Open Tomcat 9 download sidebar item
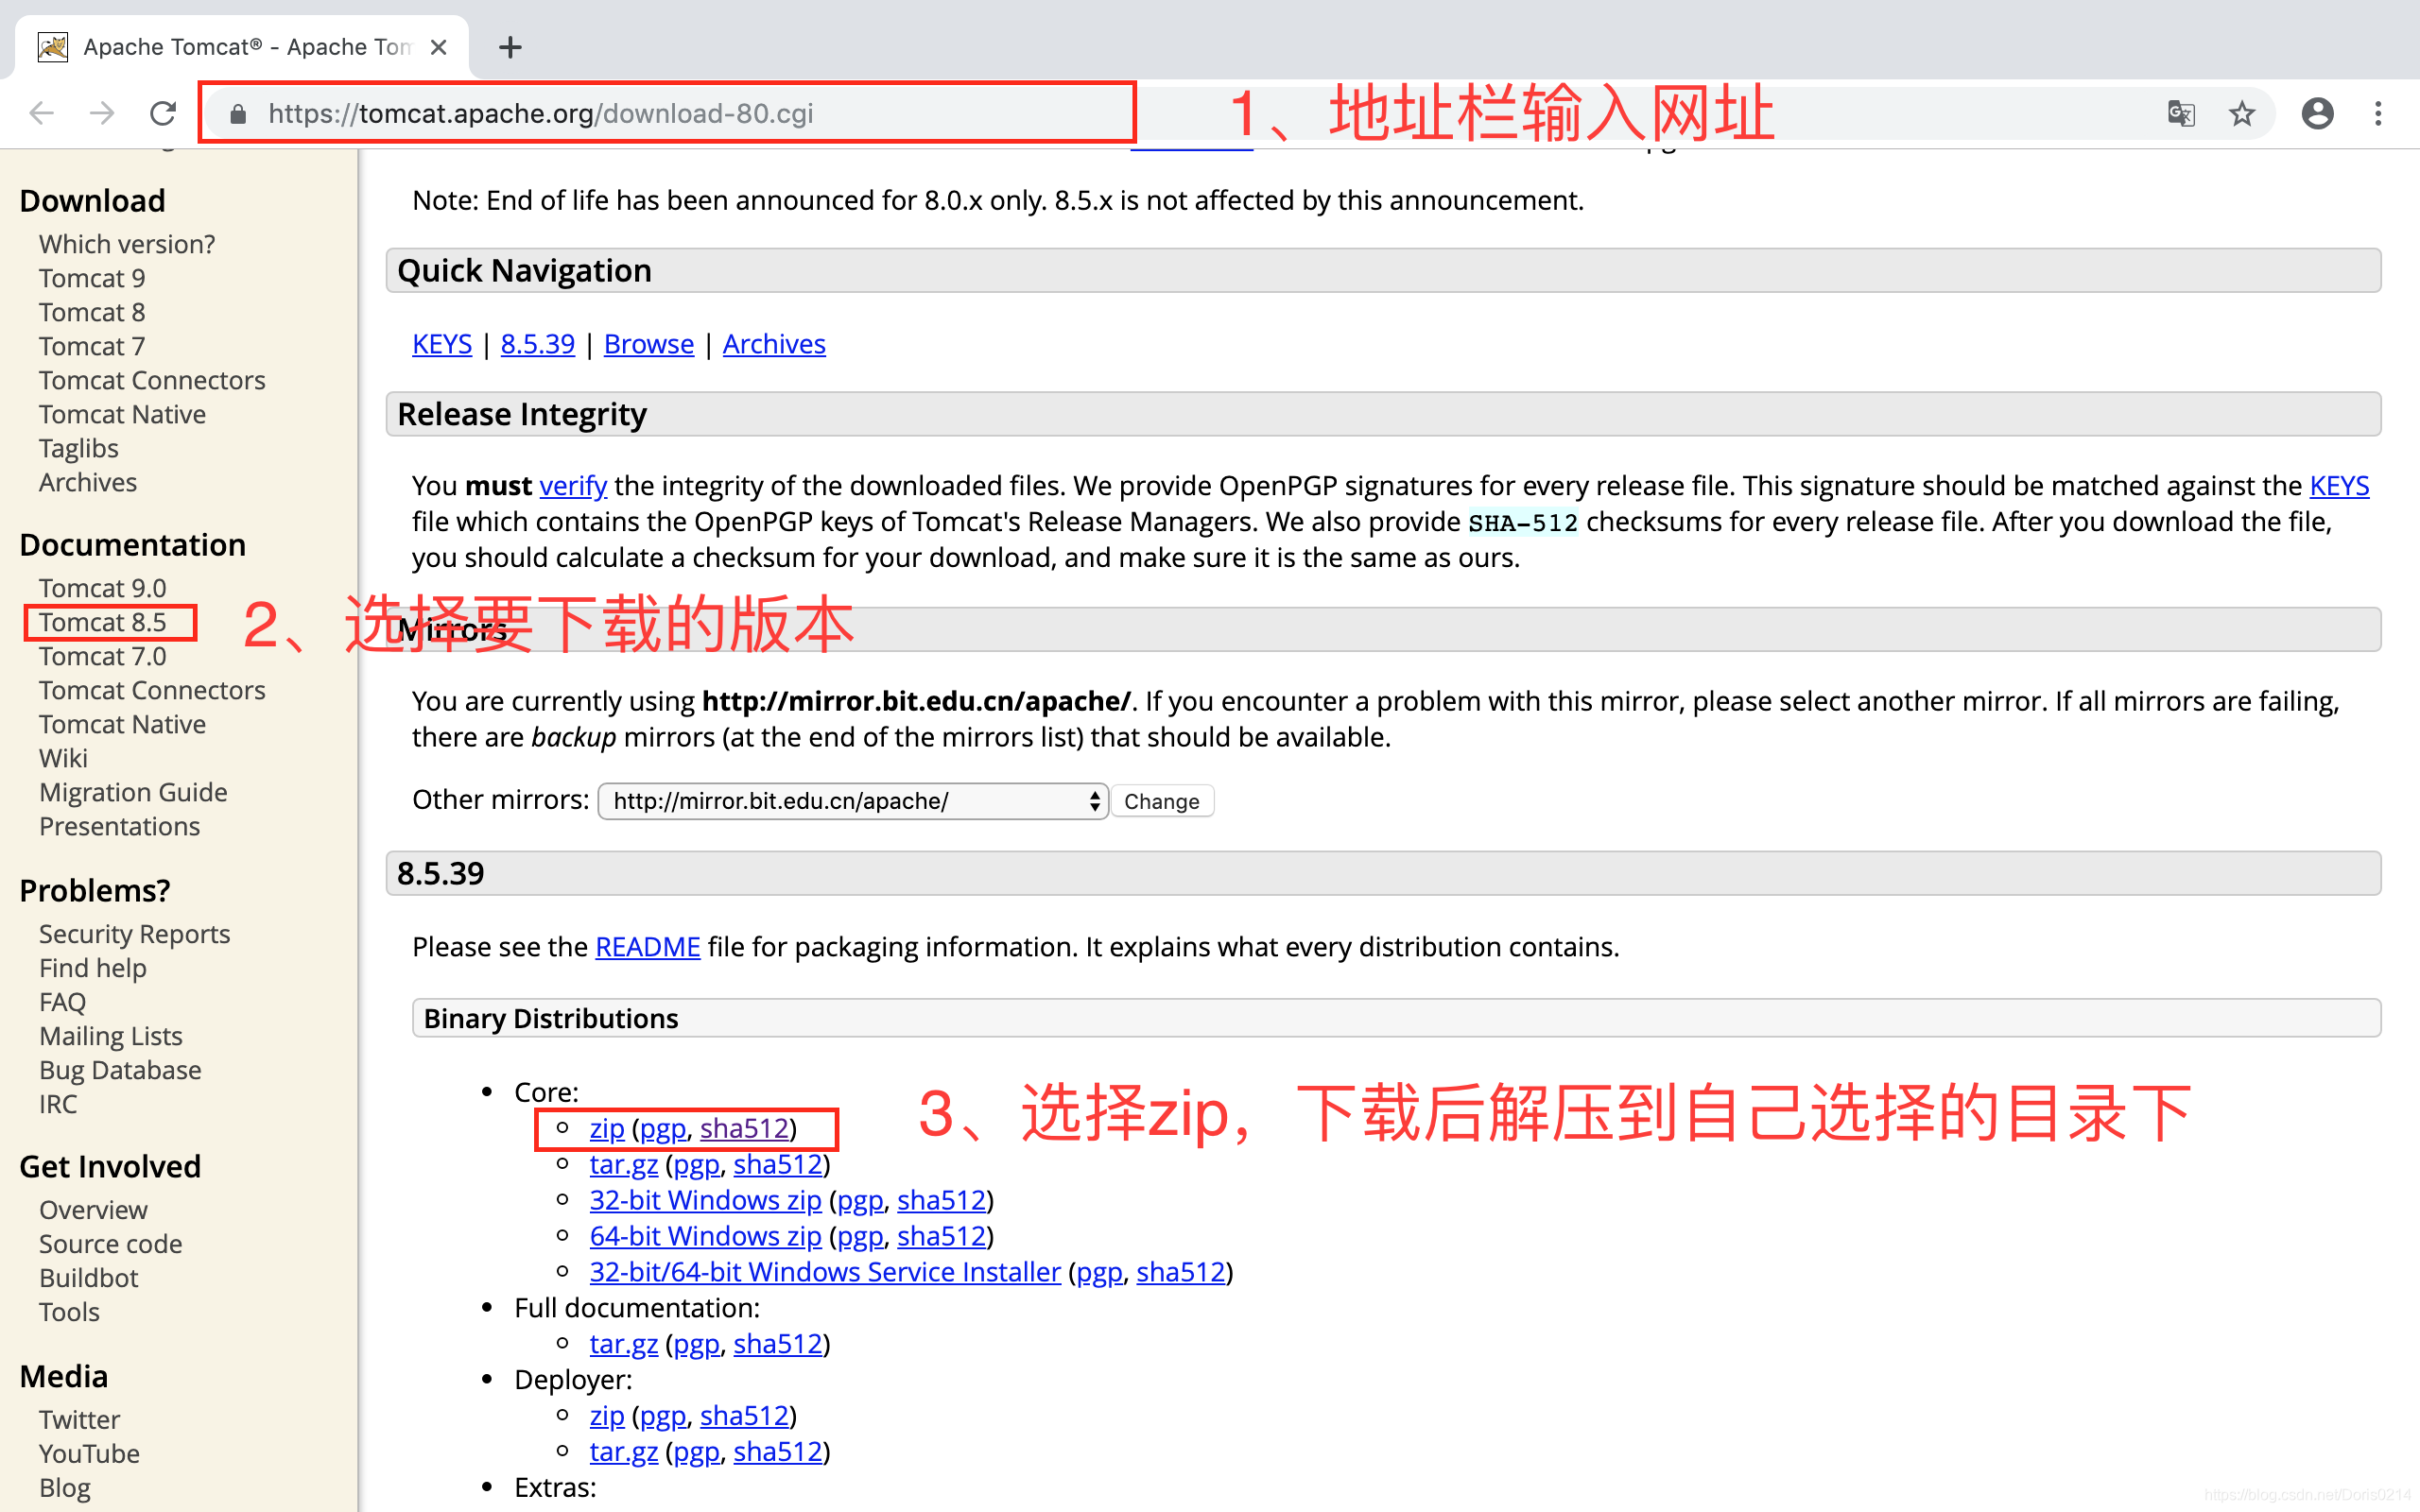Screen dimensions: 2420x1512 point(92,278)
